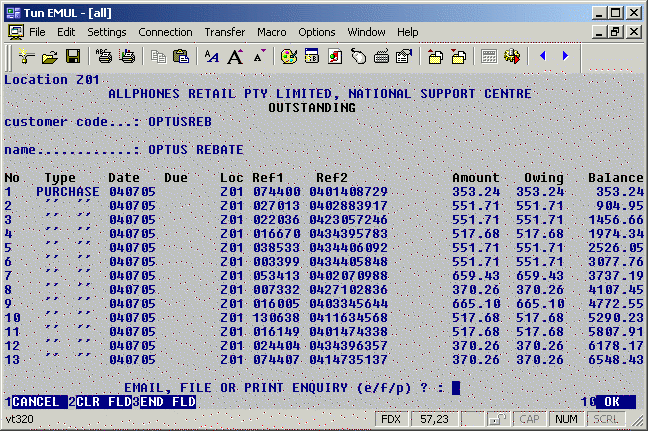648x431 pixels.
Task: Click the grayed calculator-style panel icon
Action: point(489,57)
